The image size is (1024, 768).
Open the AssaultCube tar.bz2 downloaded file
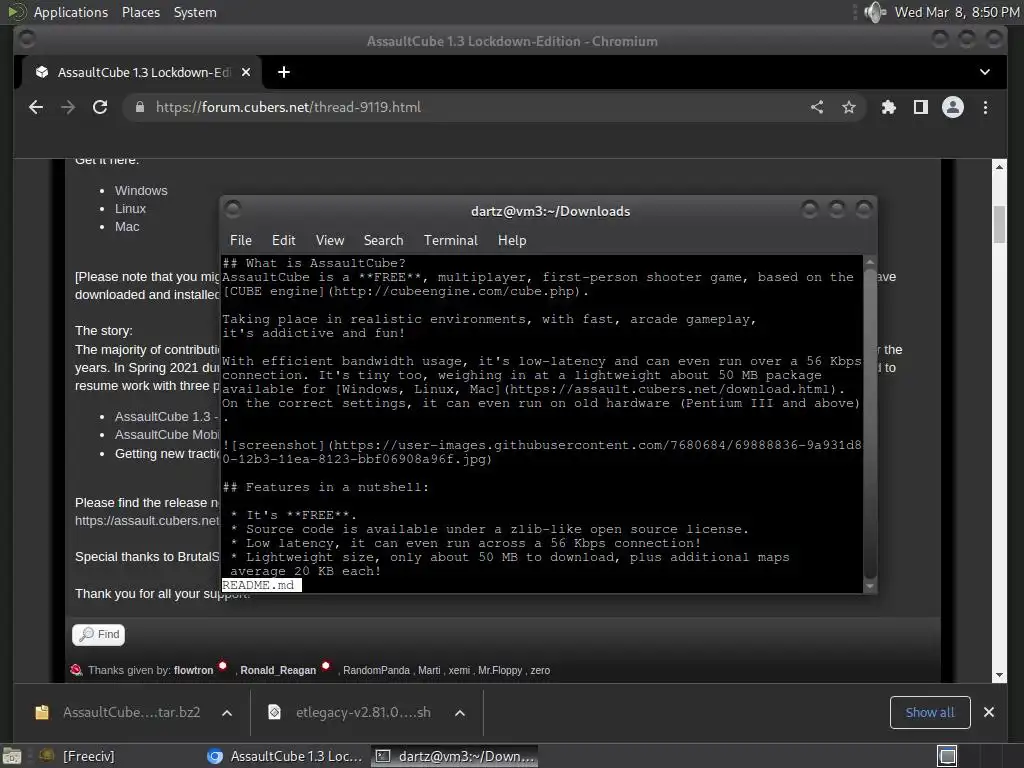point(118,712)
